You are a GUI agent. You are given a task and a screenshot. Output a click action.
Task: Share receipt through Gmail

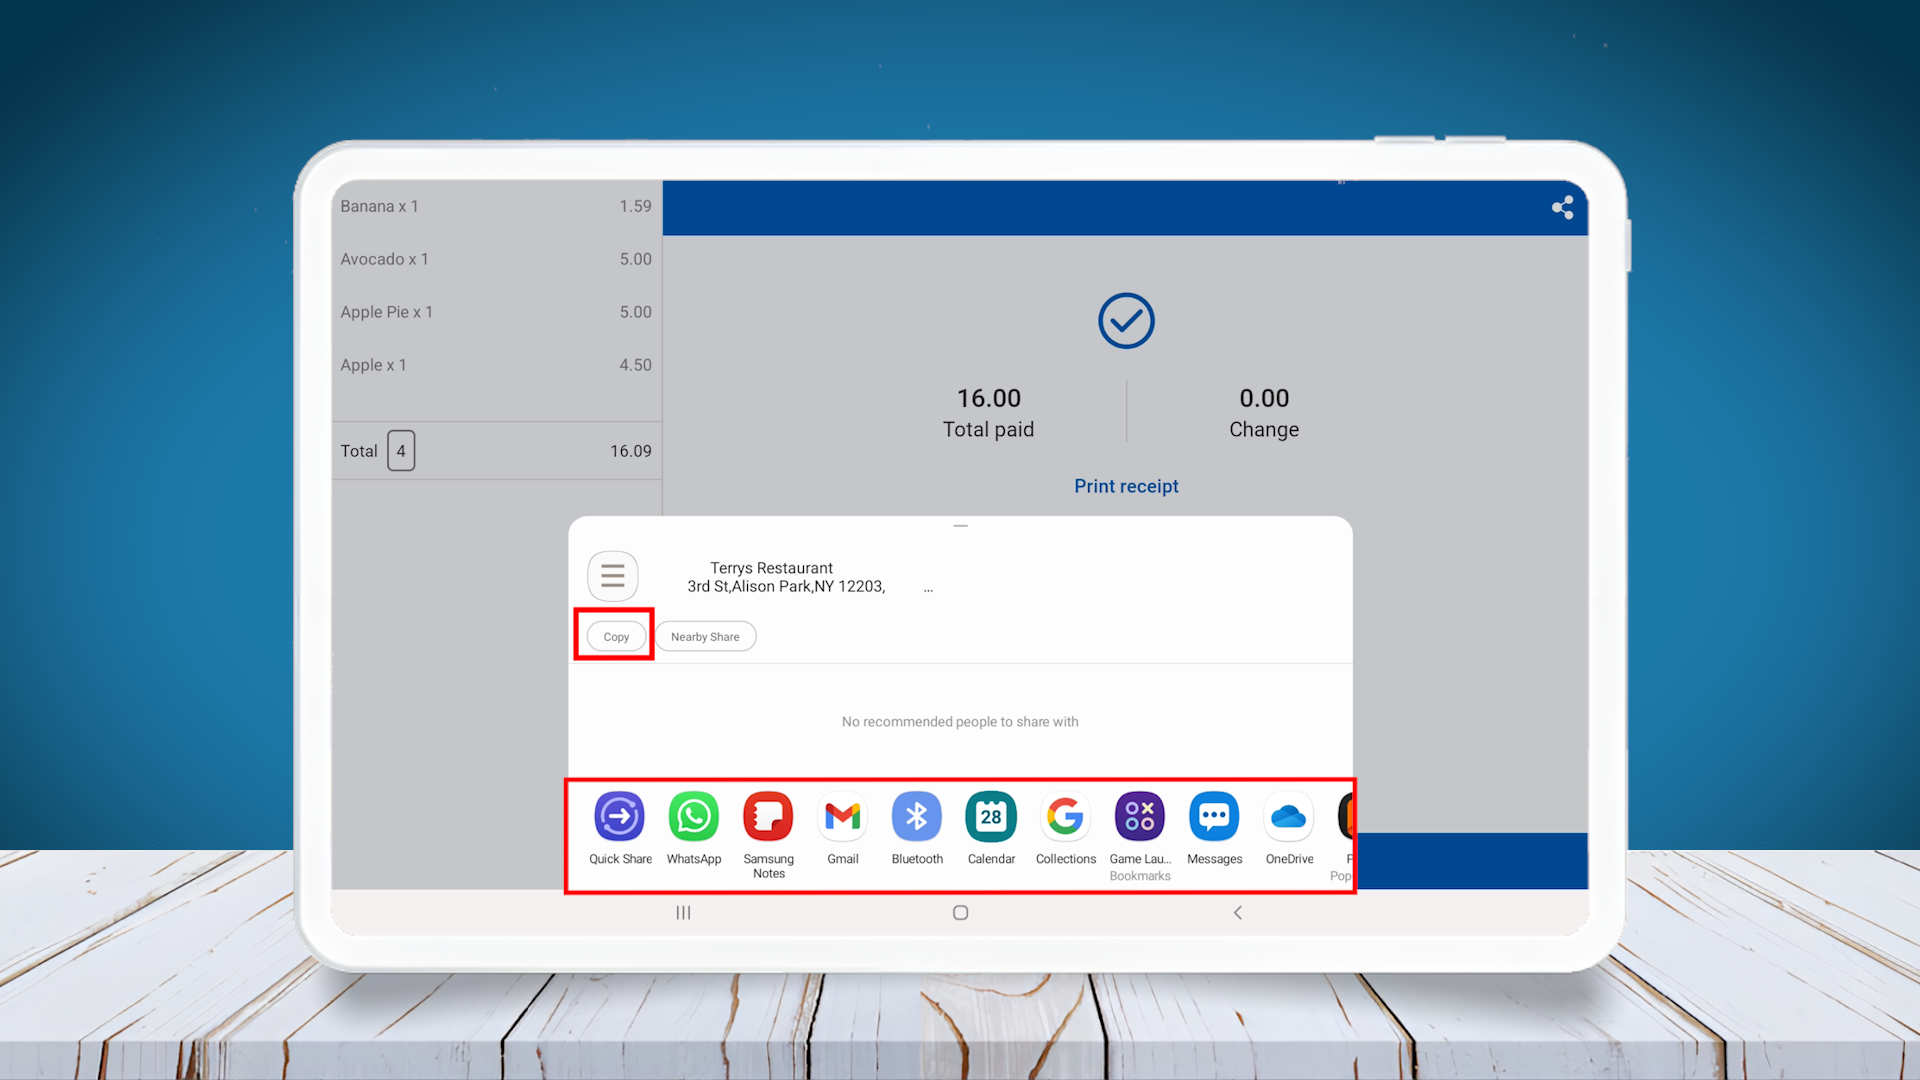[842, 817]
